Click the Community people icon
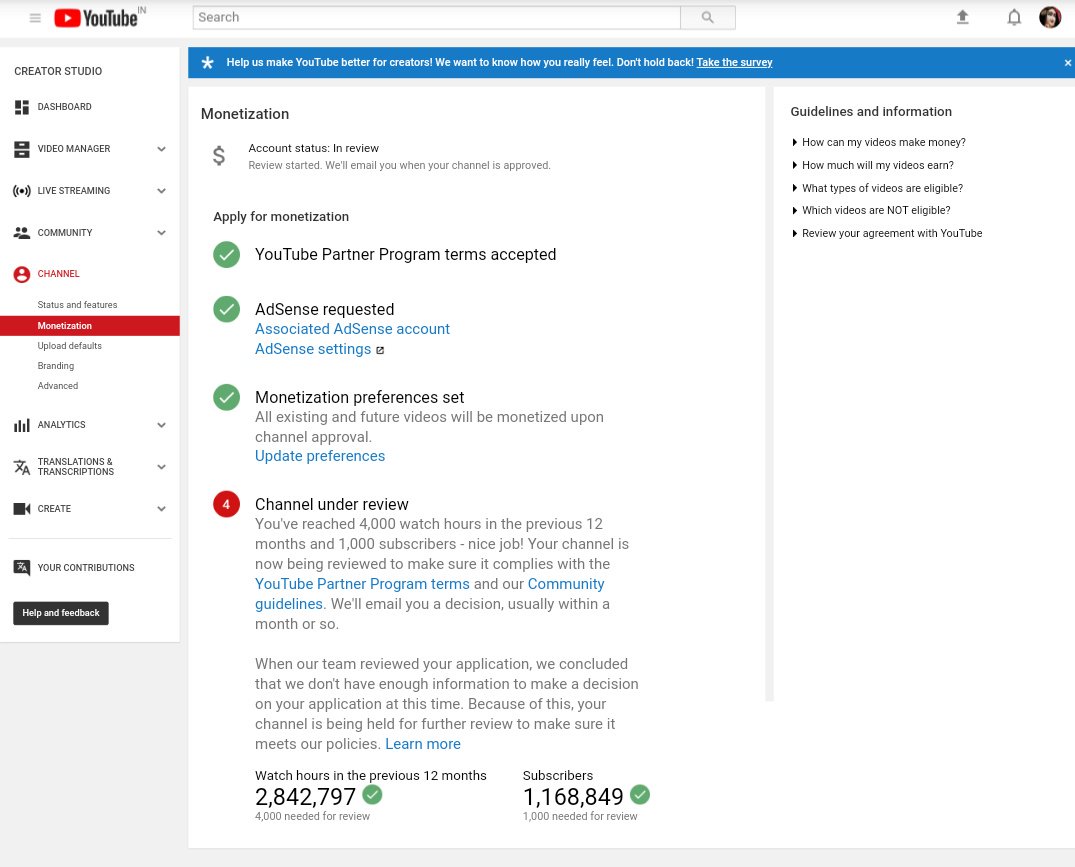This screenshot has height=867, width=1075. [22, 233]
